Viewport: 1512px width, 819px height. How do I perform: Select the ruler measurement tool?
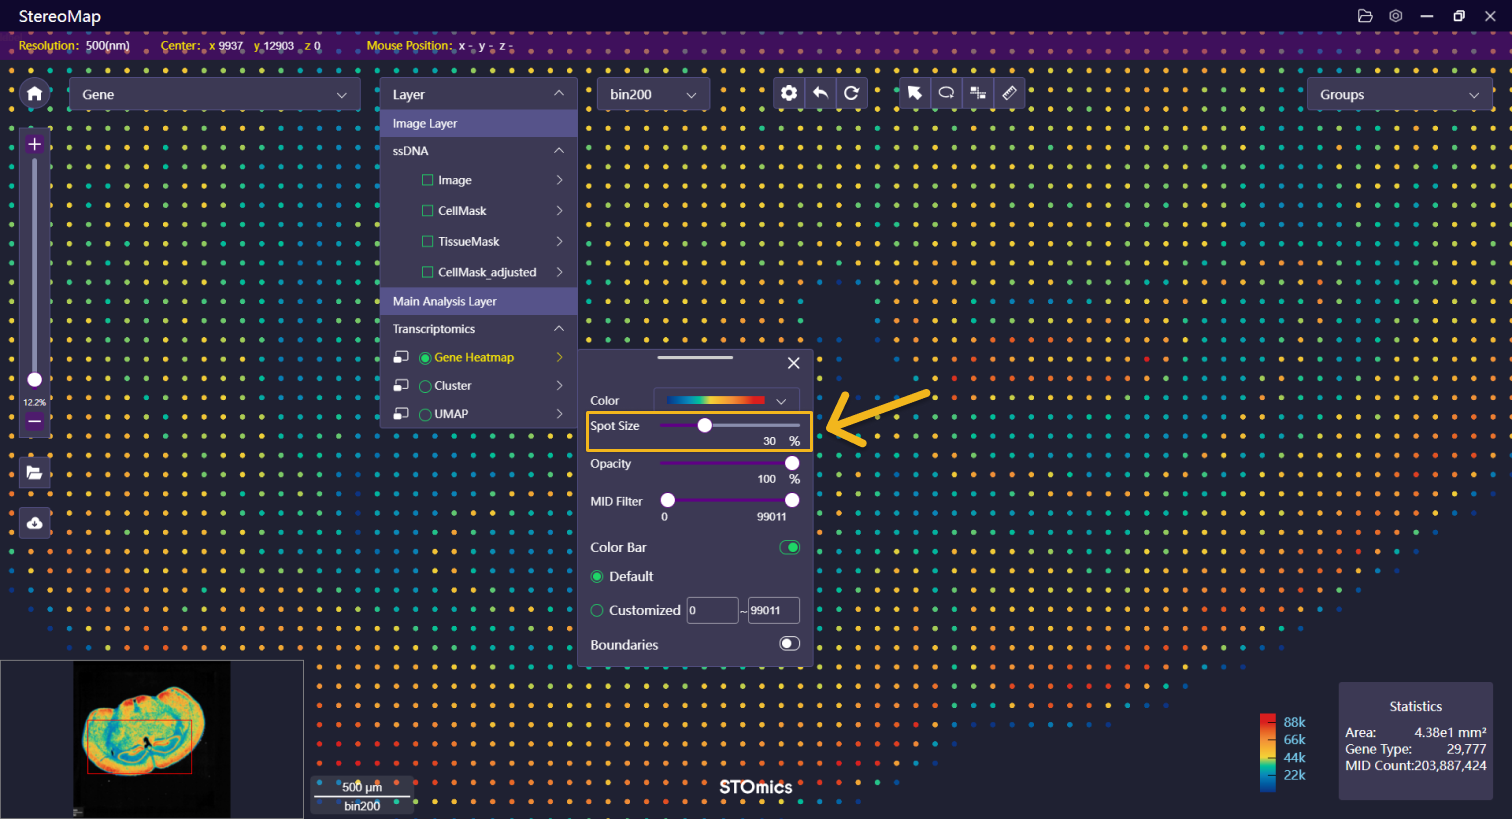click(1009, 93)
